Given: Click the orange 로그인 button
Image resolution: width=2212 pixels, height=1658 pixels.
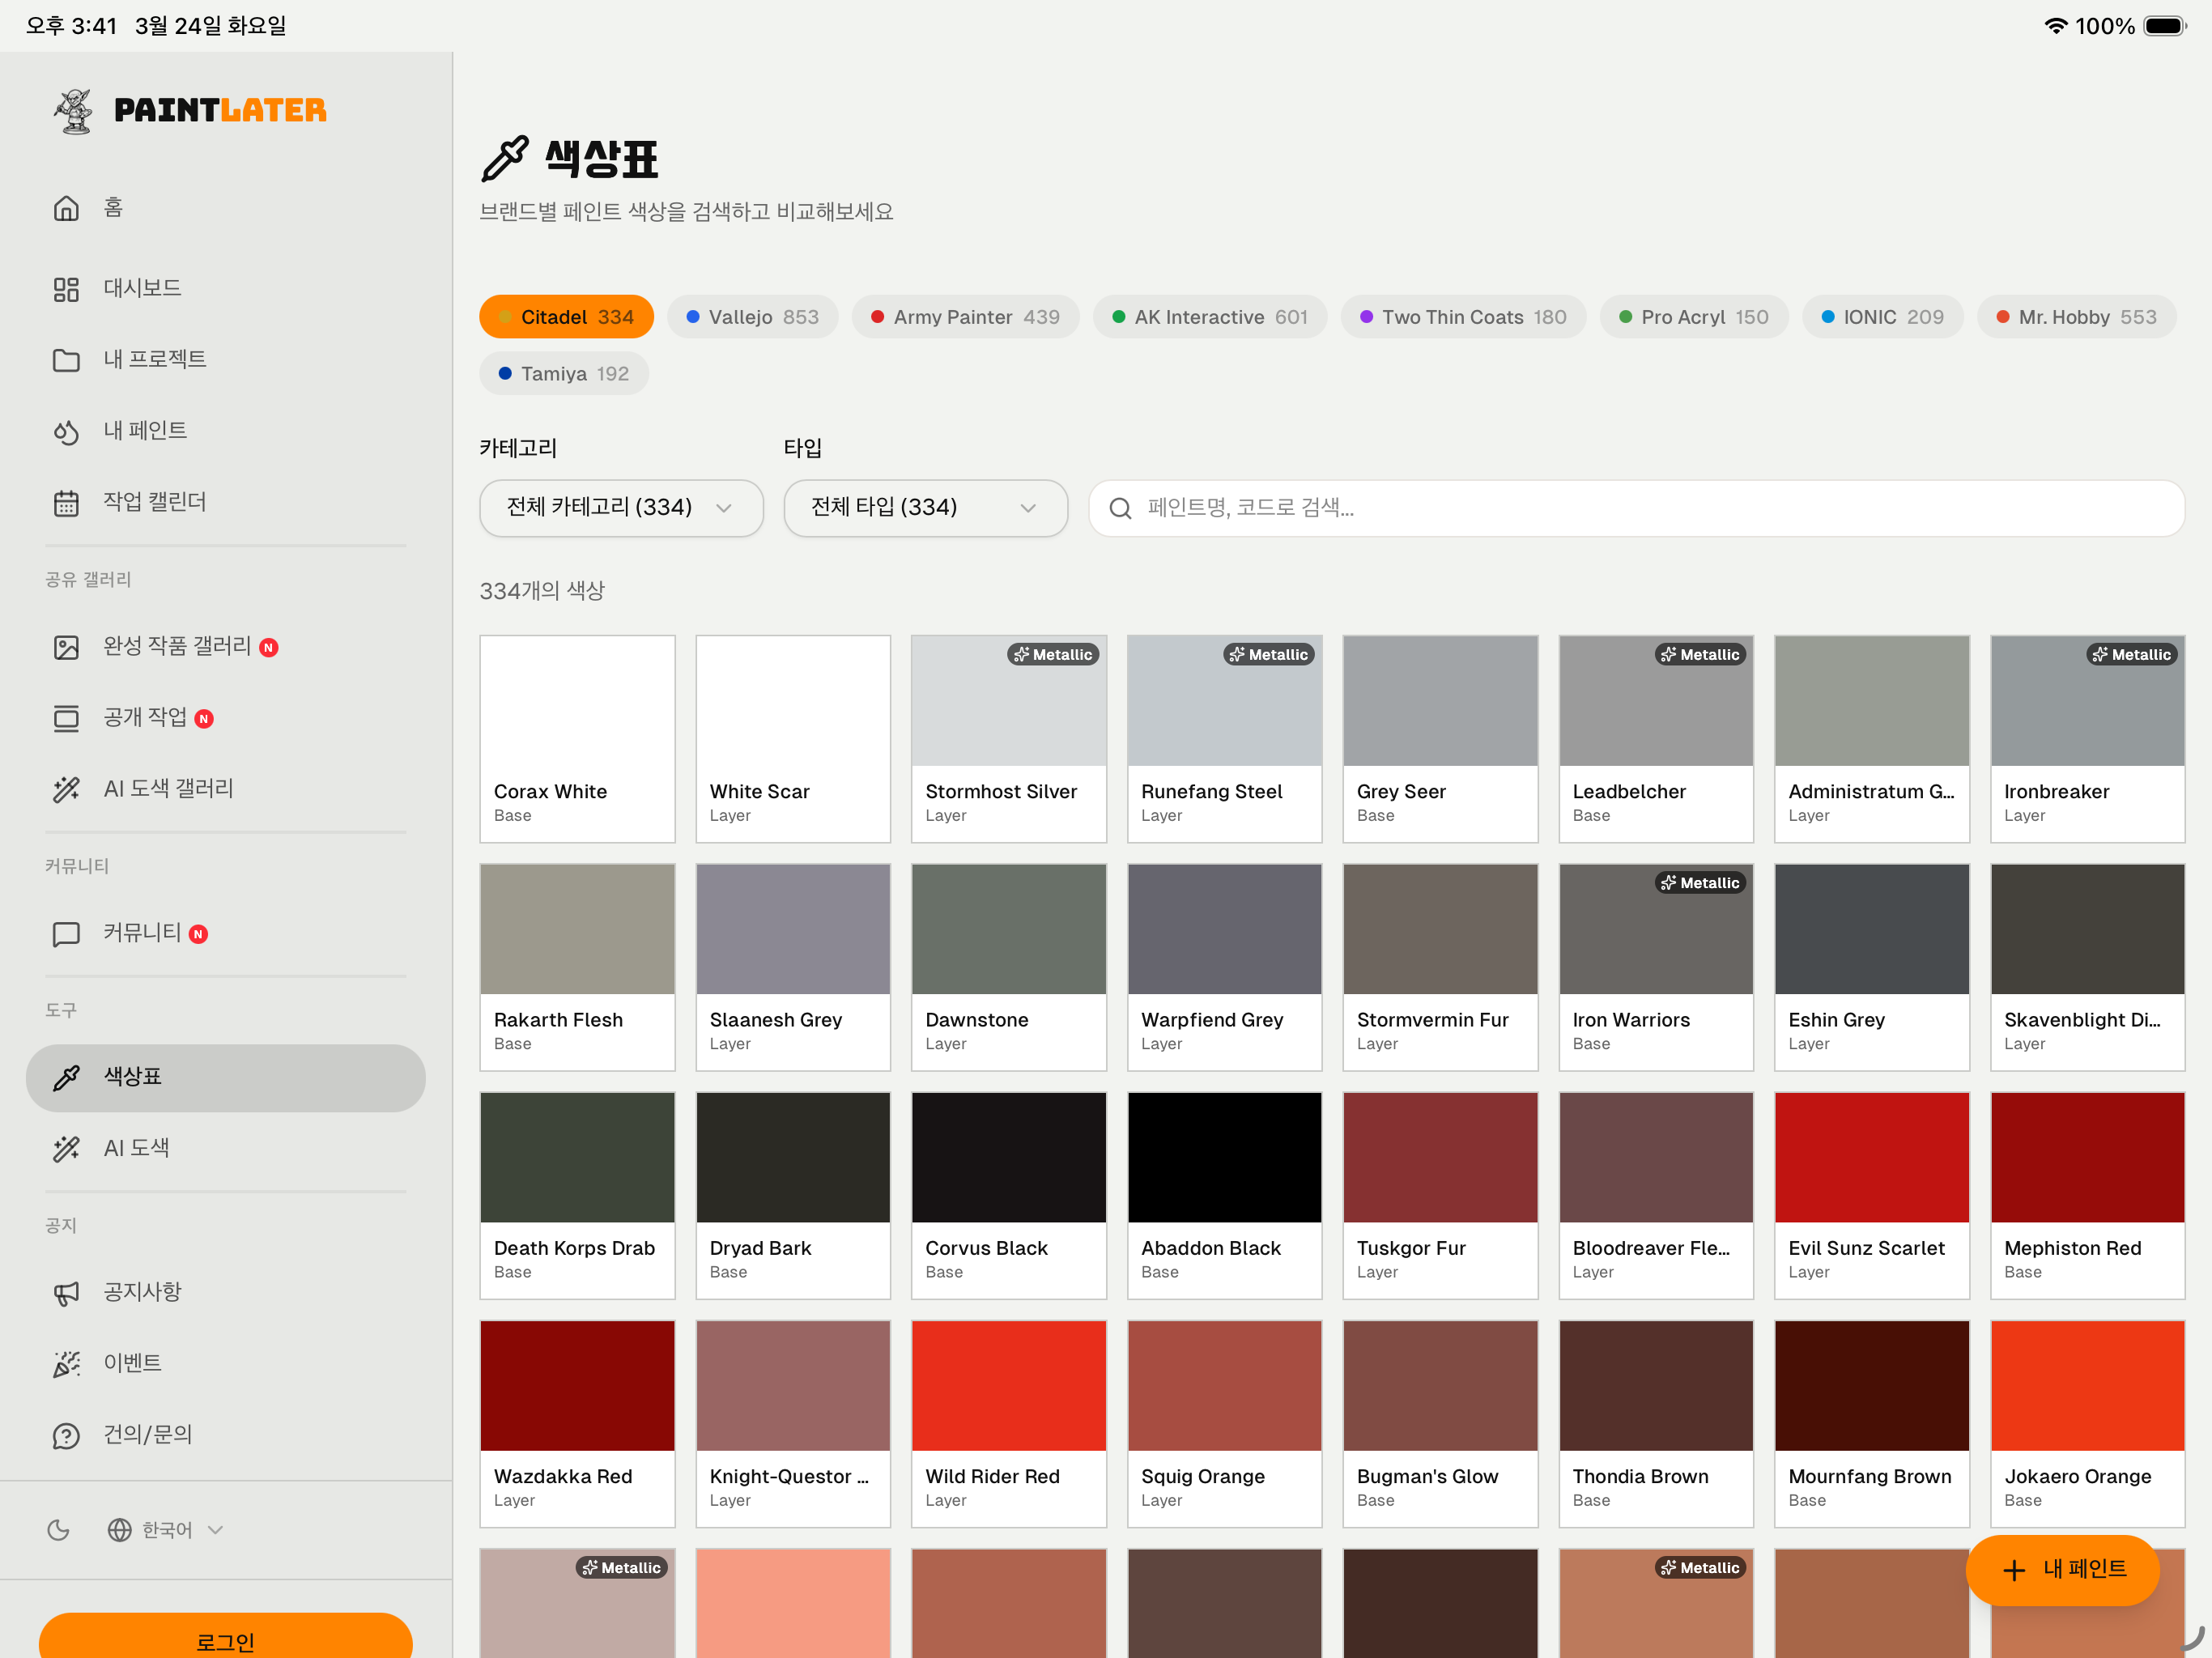Looking at the screenshot, I should [x=225, y=1636].
